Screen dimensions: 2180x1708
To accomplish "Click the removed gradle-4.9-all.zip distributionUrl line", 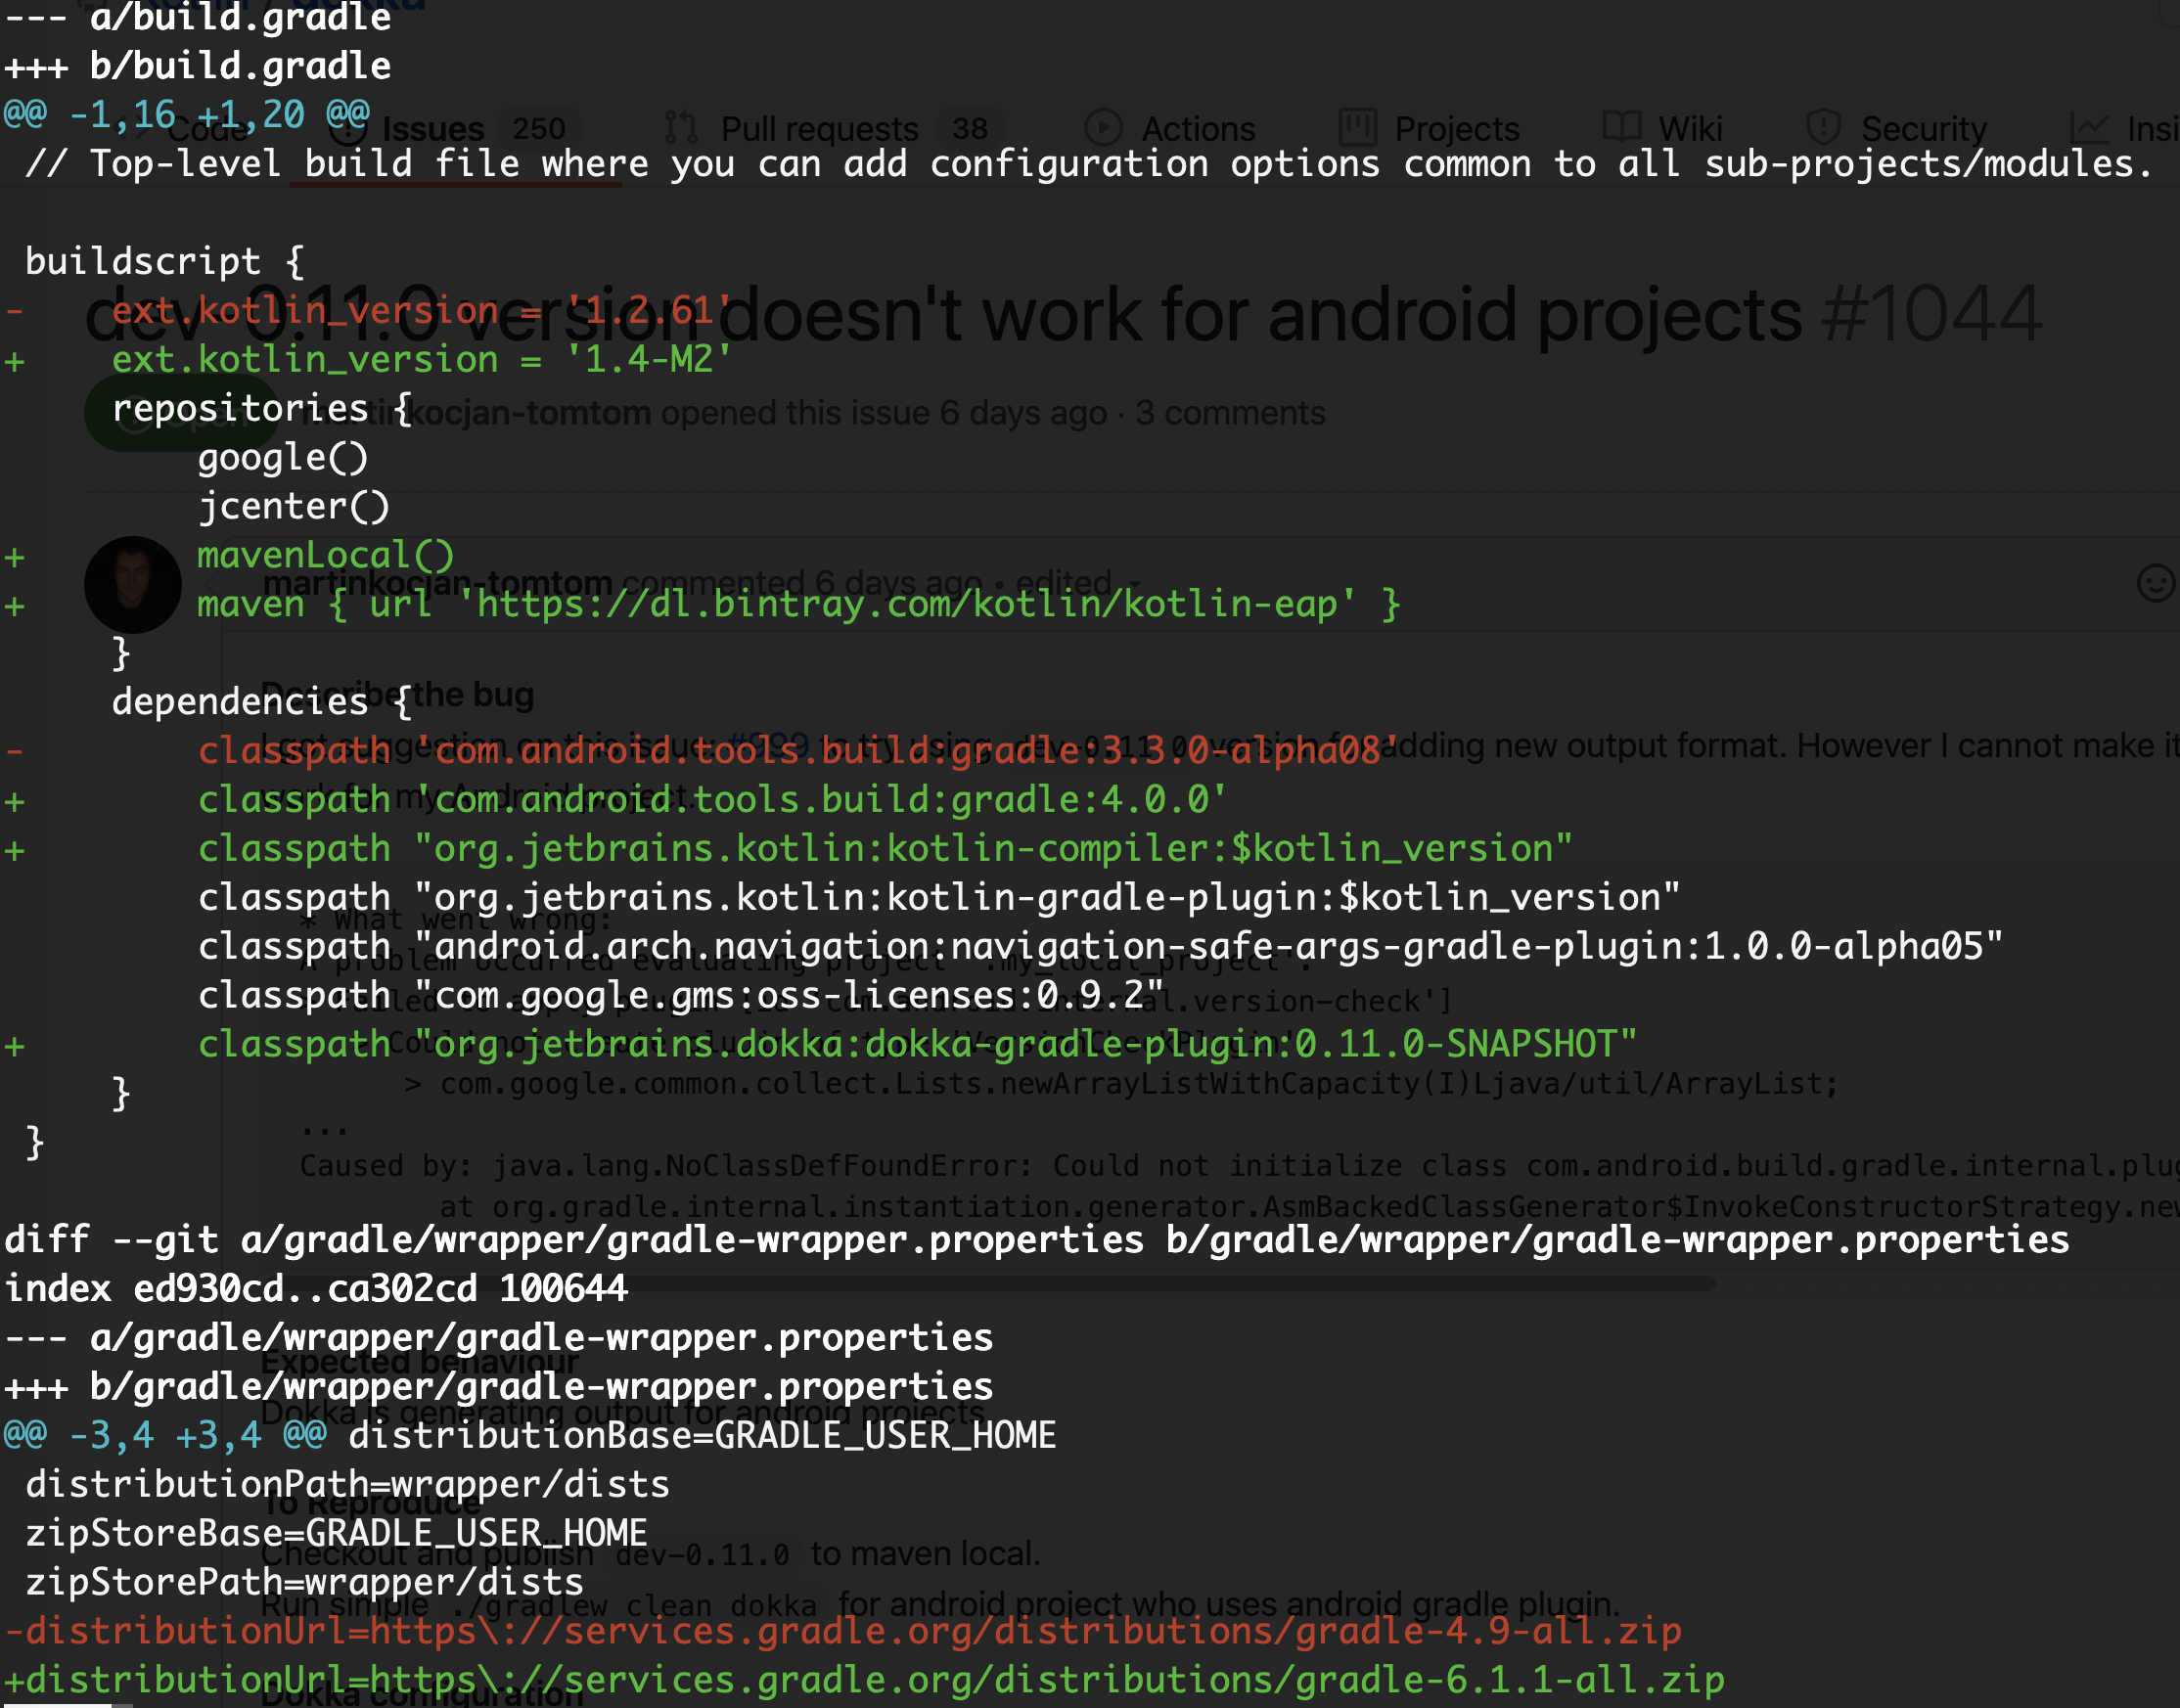I will click(843, 1632).
